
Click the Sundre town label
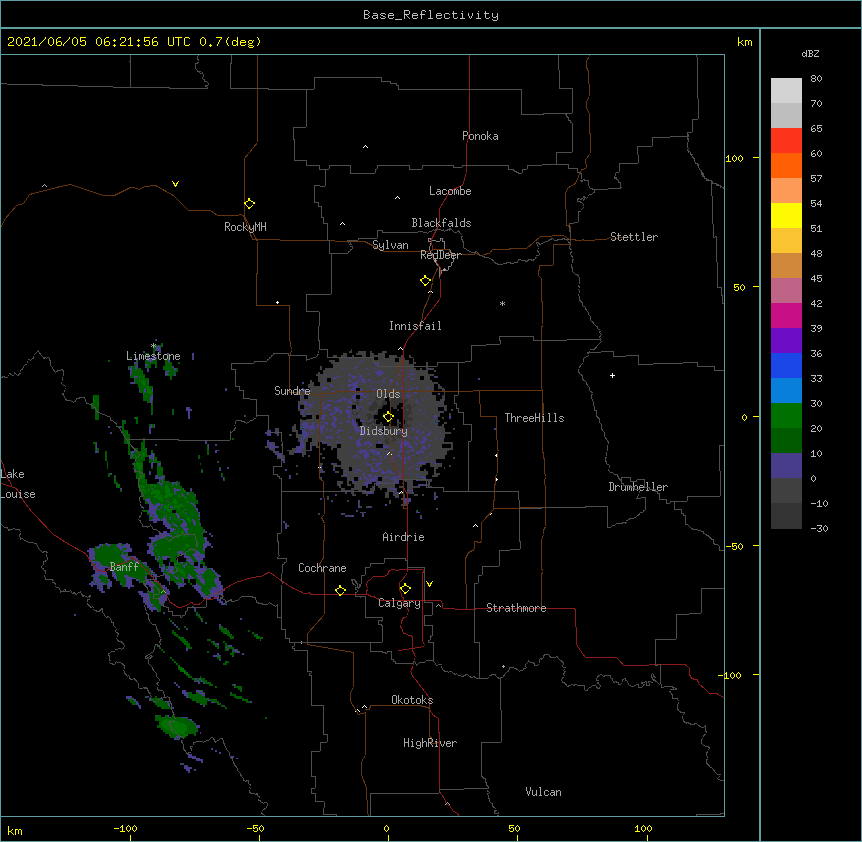pyautogui.click(x=292, y=391)
